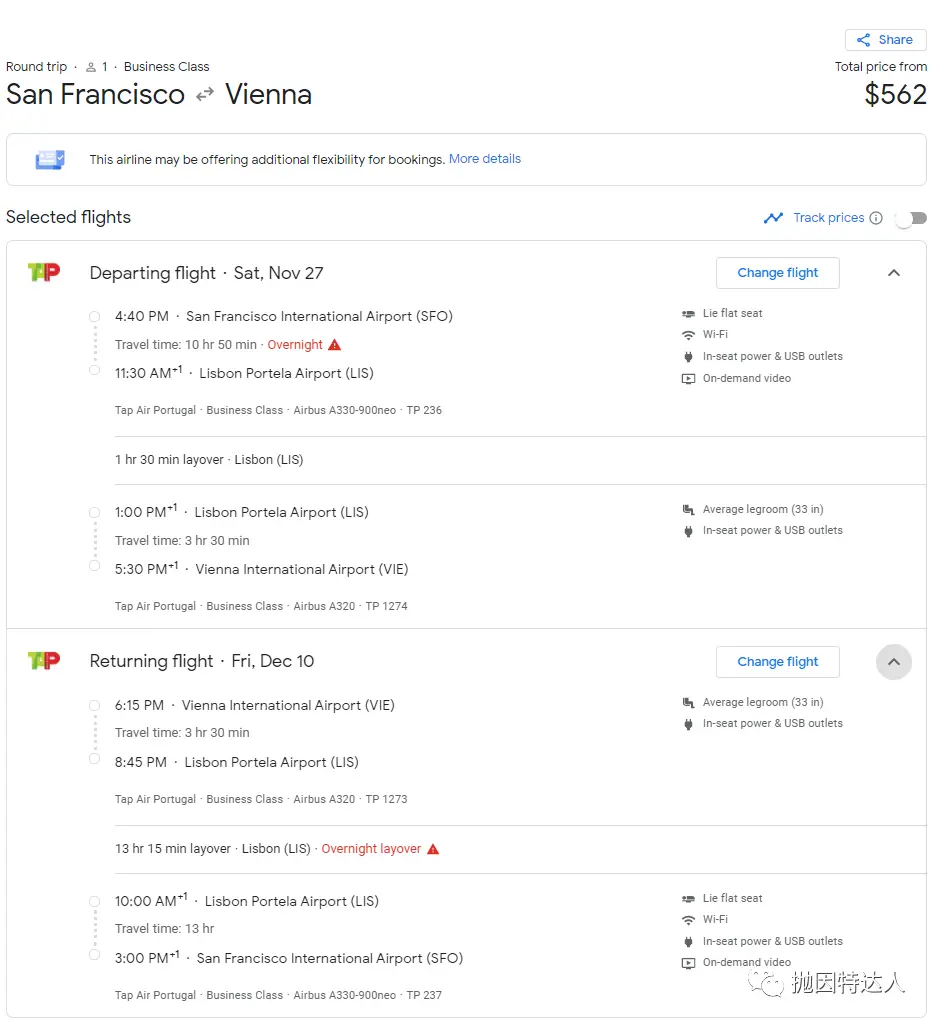Click Change flight for the returning flight
This screenshot has height=1024, width=936.
point(777,662)
